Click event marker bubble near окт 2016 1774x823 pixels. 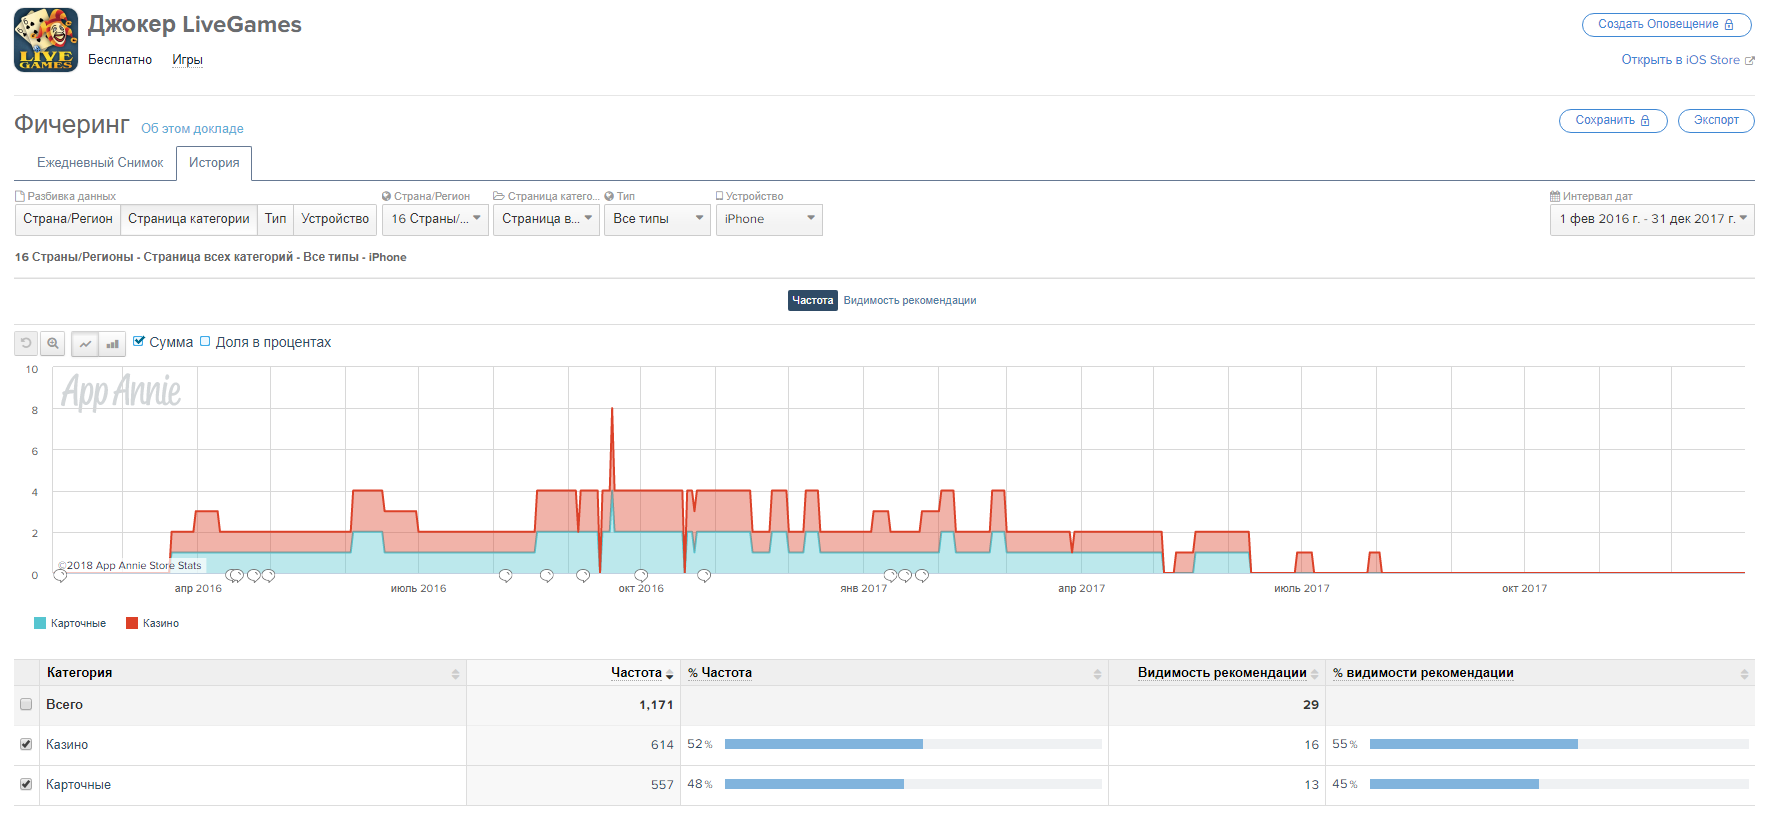pyautogui.click(x=641, y=575)
